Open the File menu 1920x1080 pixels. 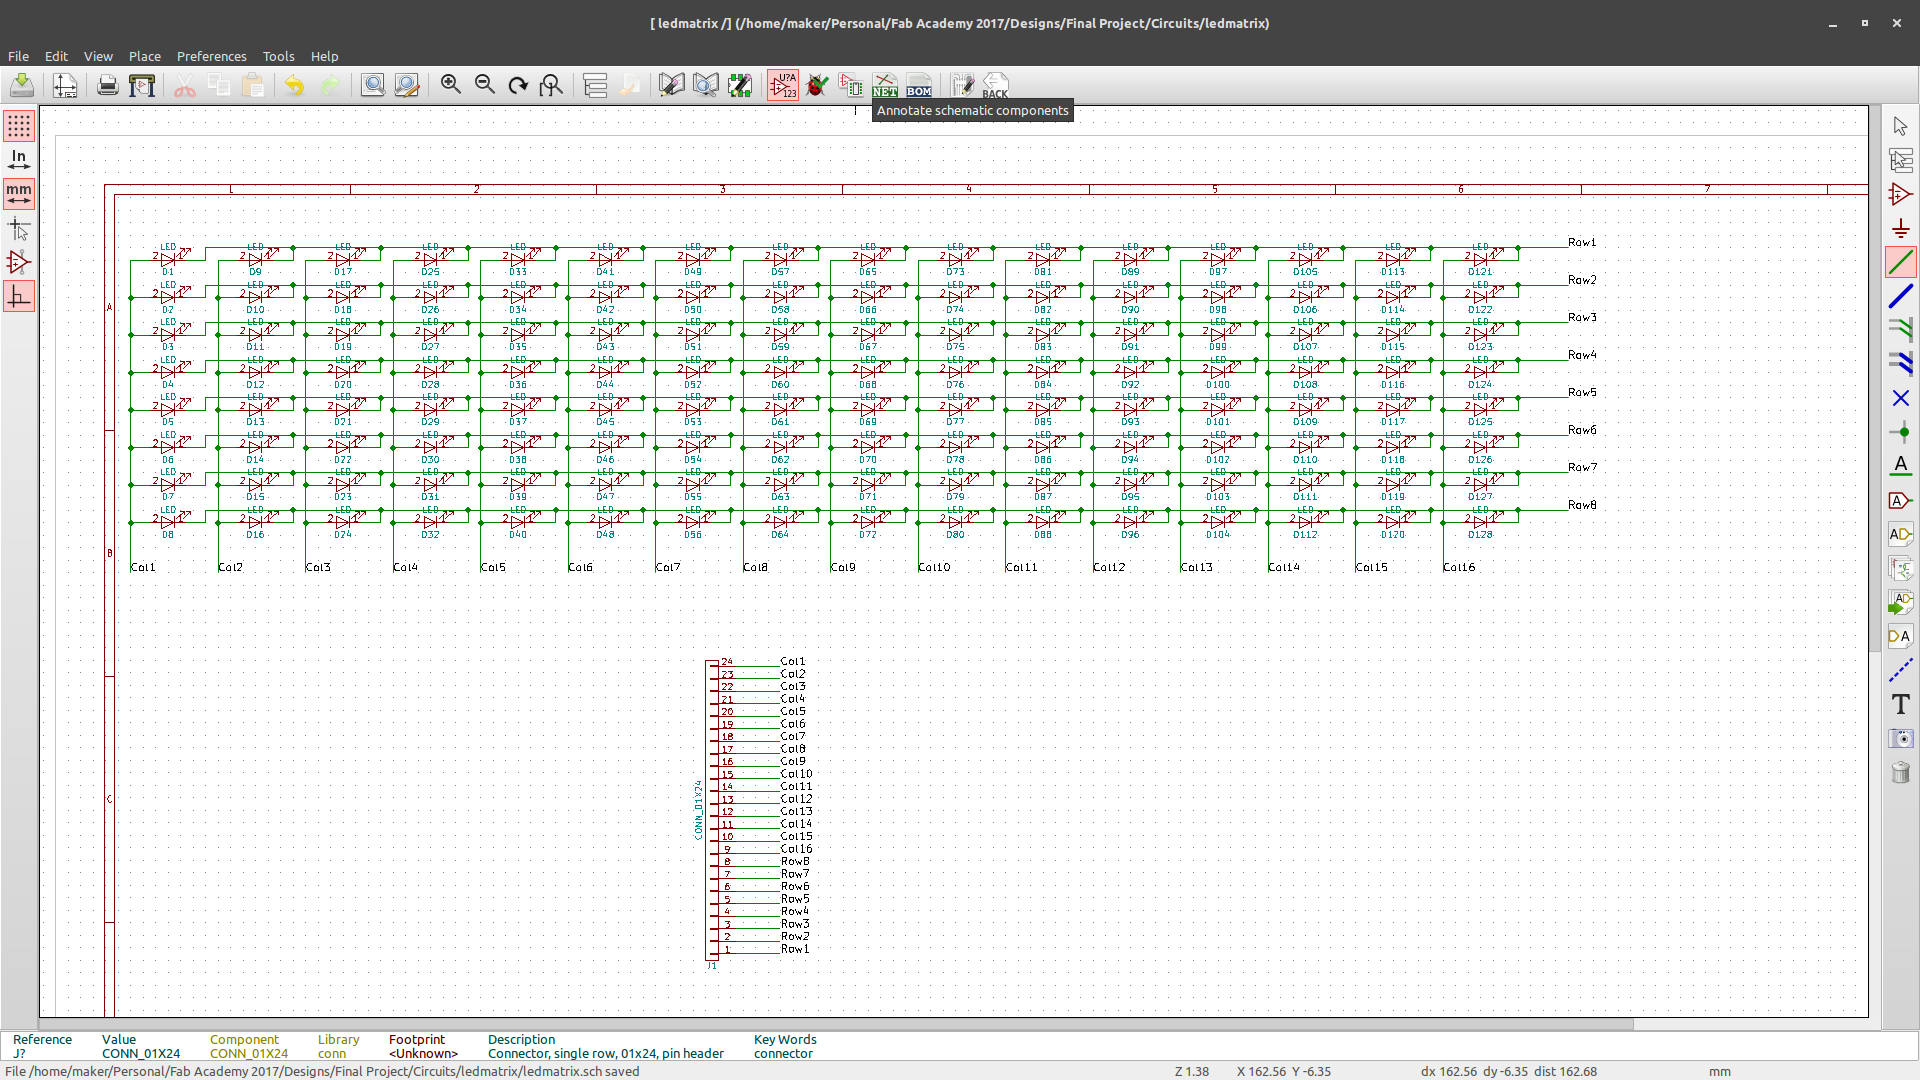18,56
